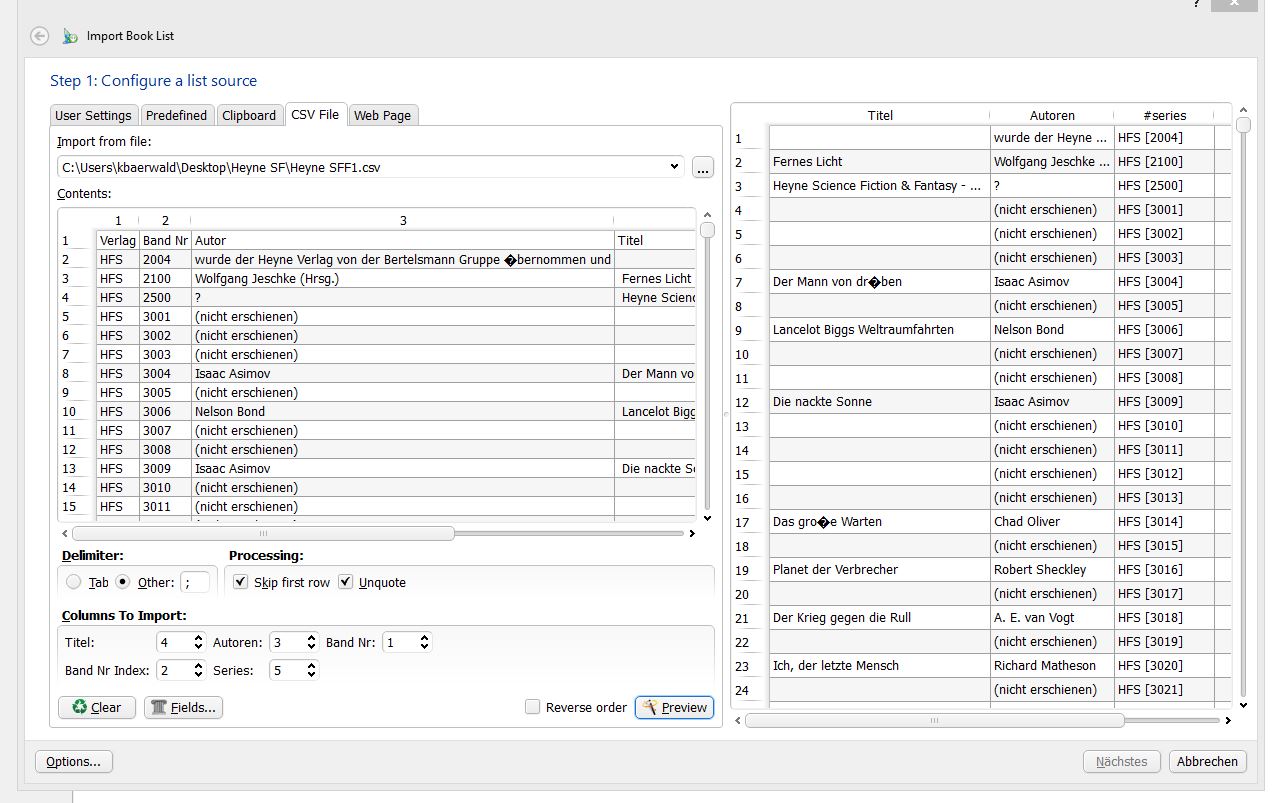Click the columns icon on Fields button
1280x803 pixels.
158,708
